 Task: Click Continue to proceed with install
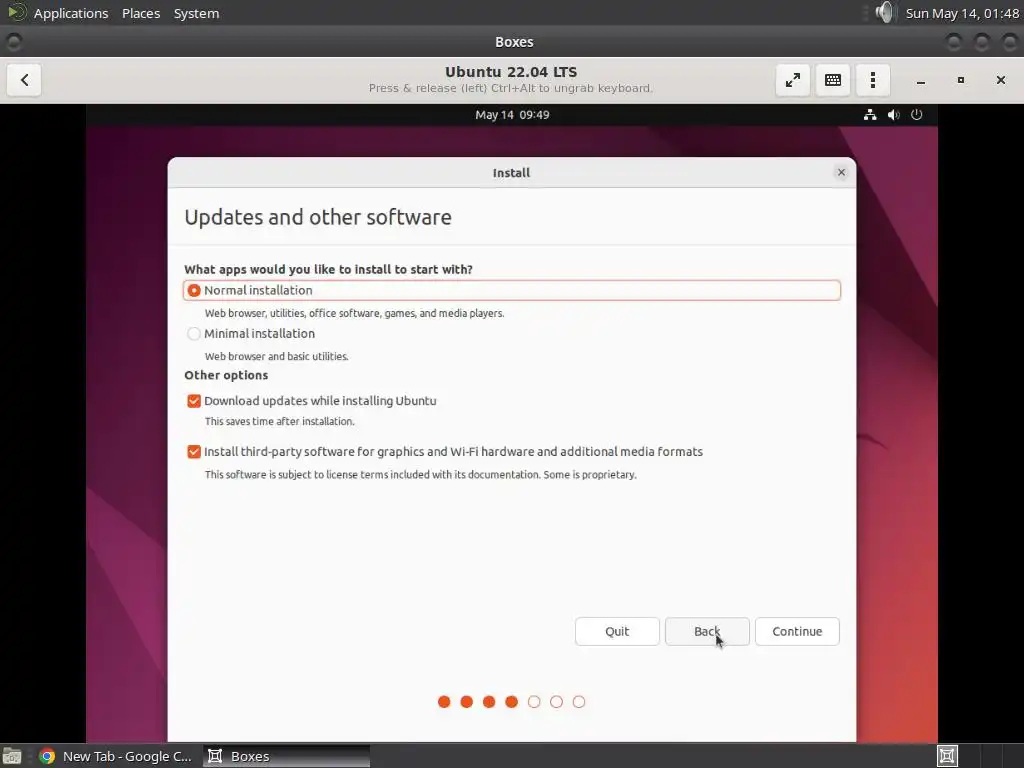[797, 632]
